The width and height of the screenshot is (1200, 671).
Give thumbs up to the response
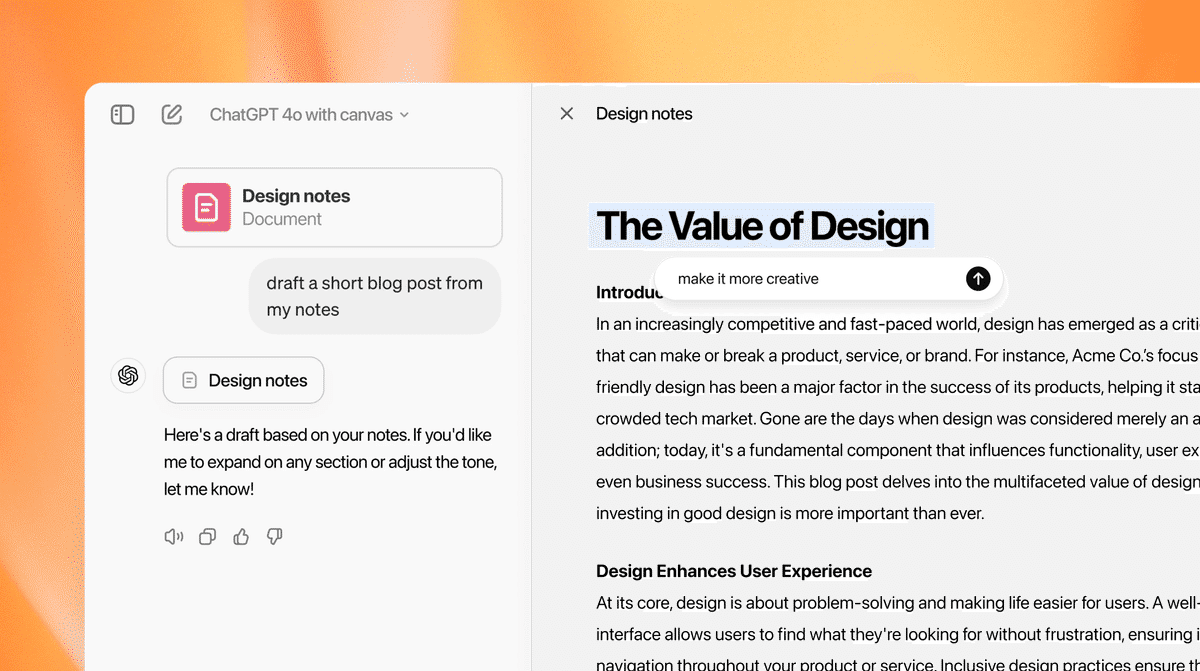[x=241, y=537]
